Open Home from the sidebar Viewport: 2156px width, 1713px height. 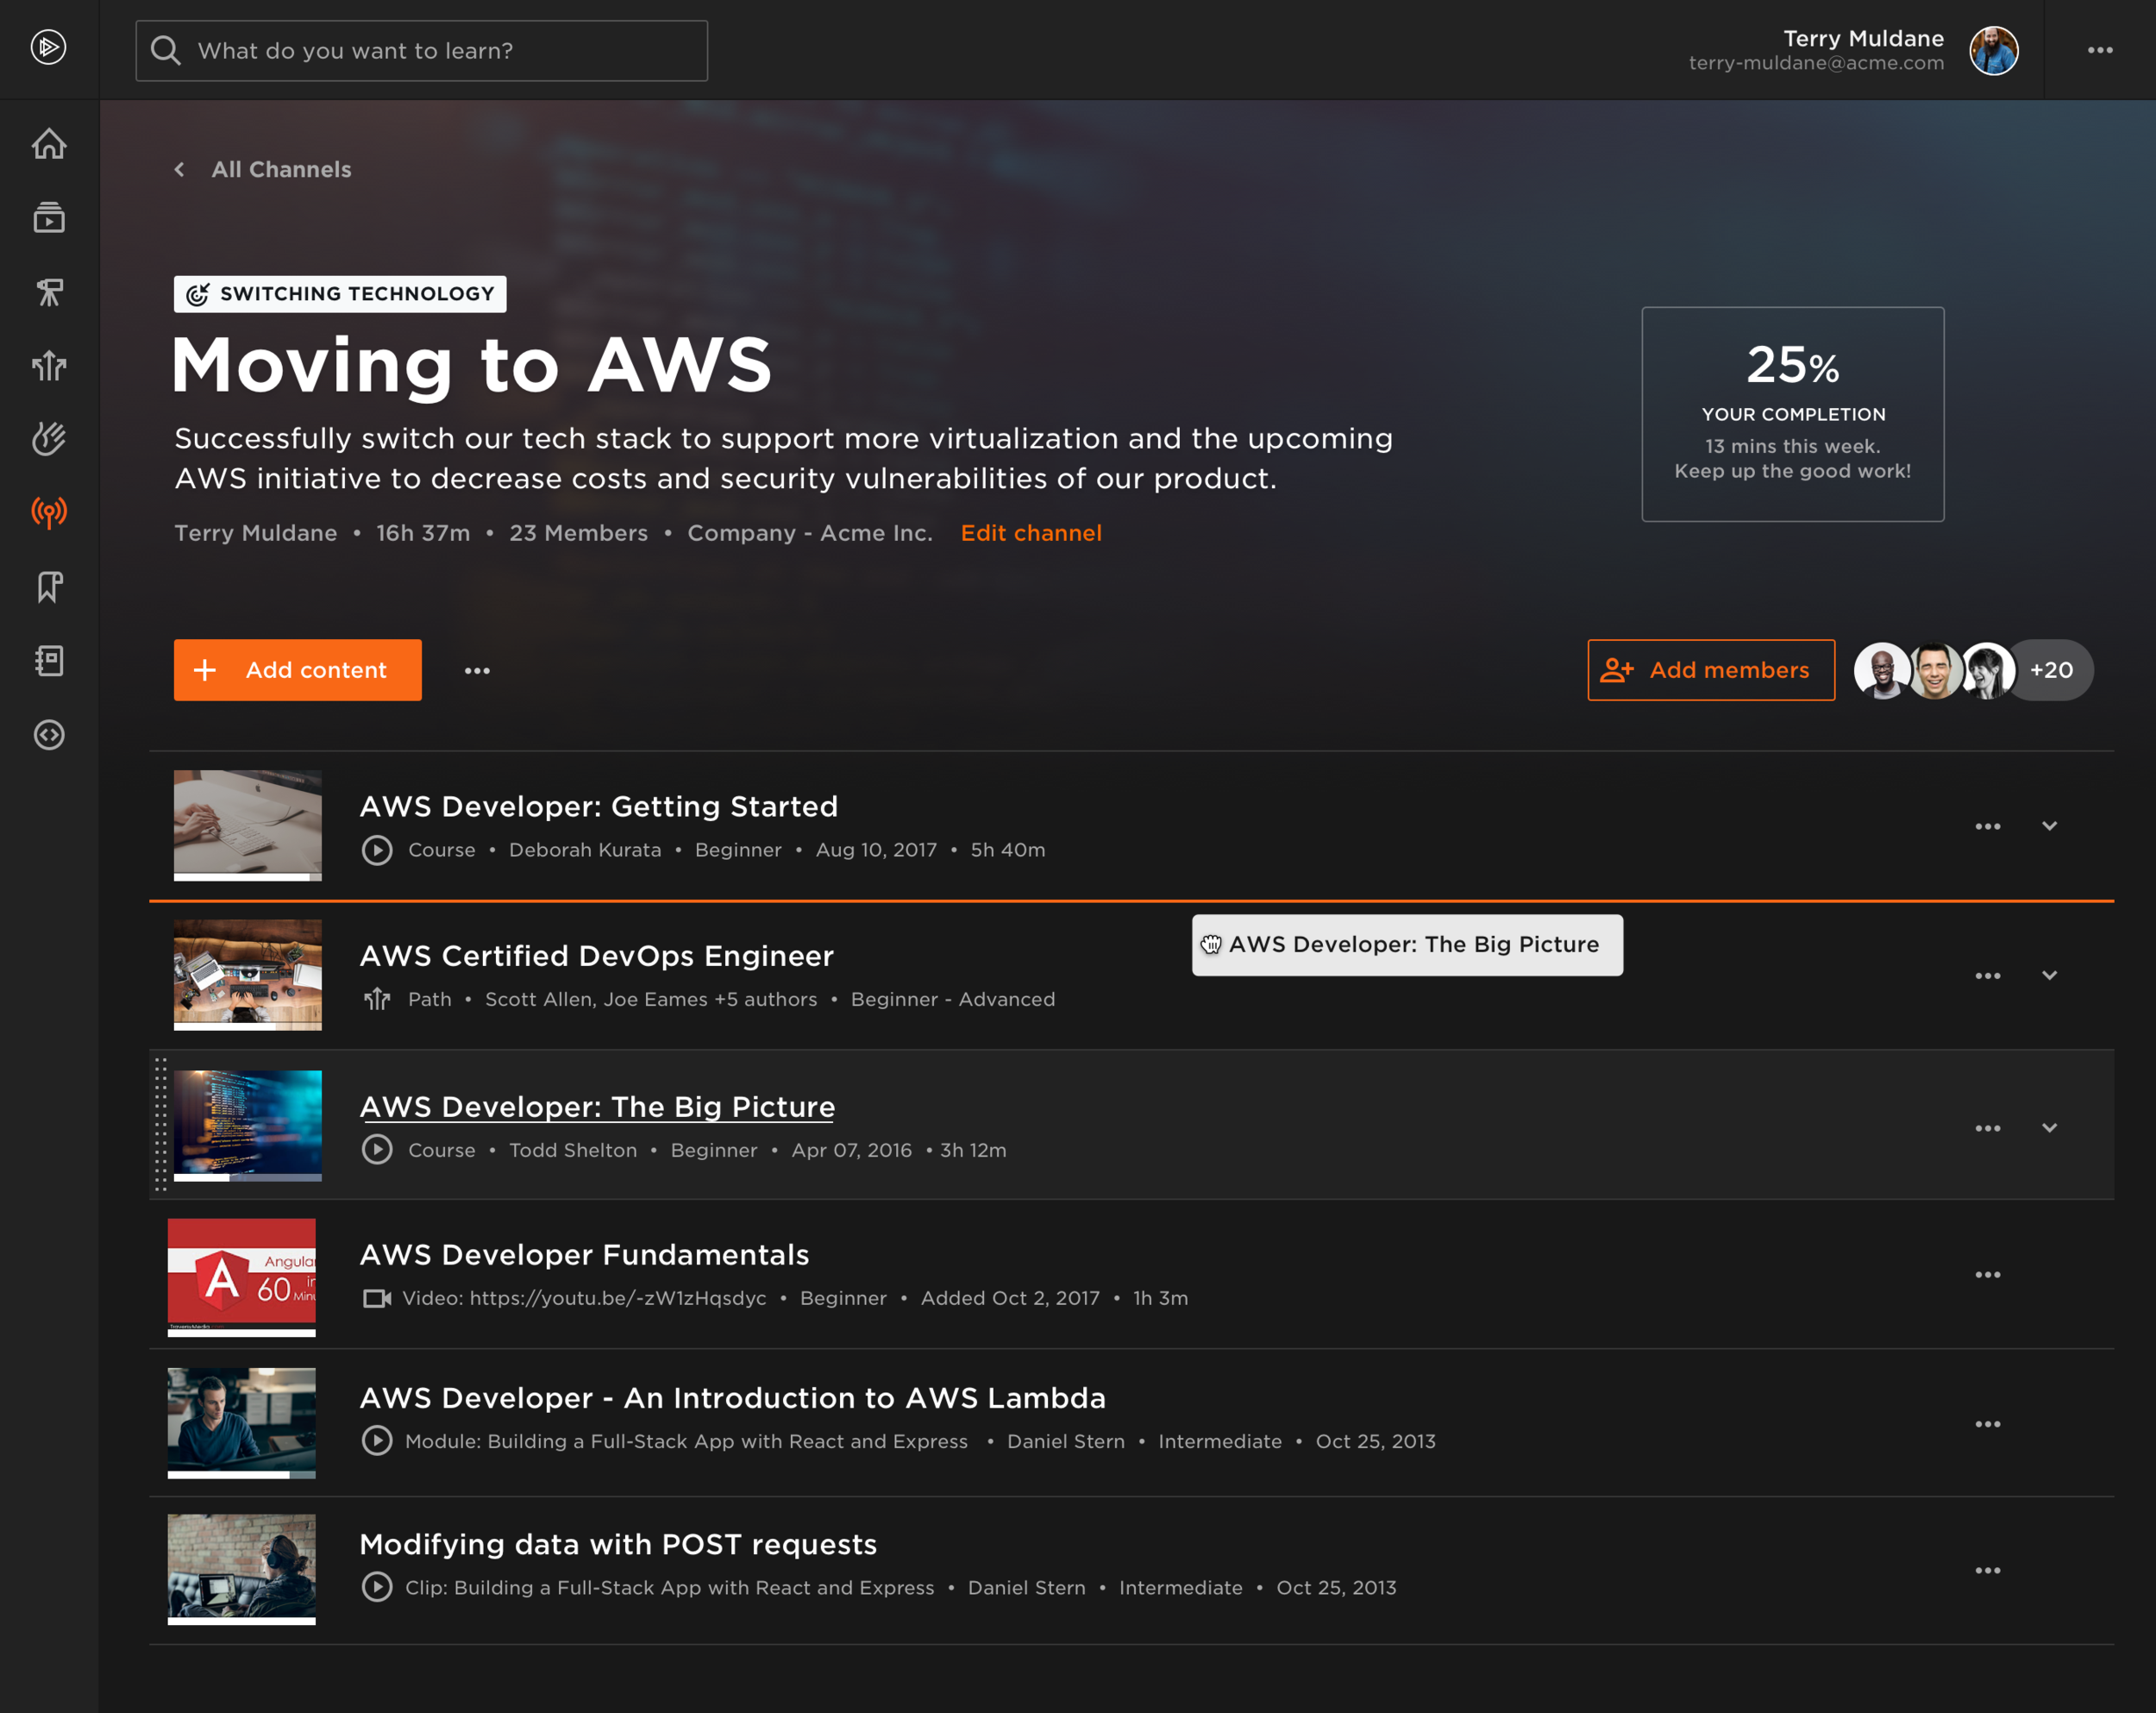(49, 144)
